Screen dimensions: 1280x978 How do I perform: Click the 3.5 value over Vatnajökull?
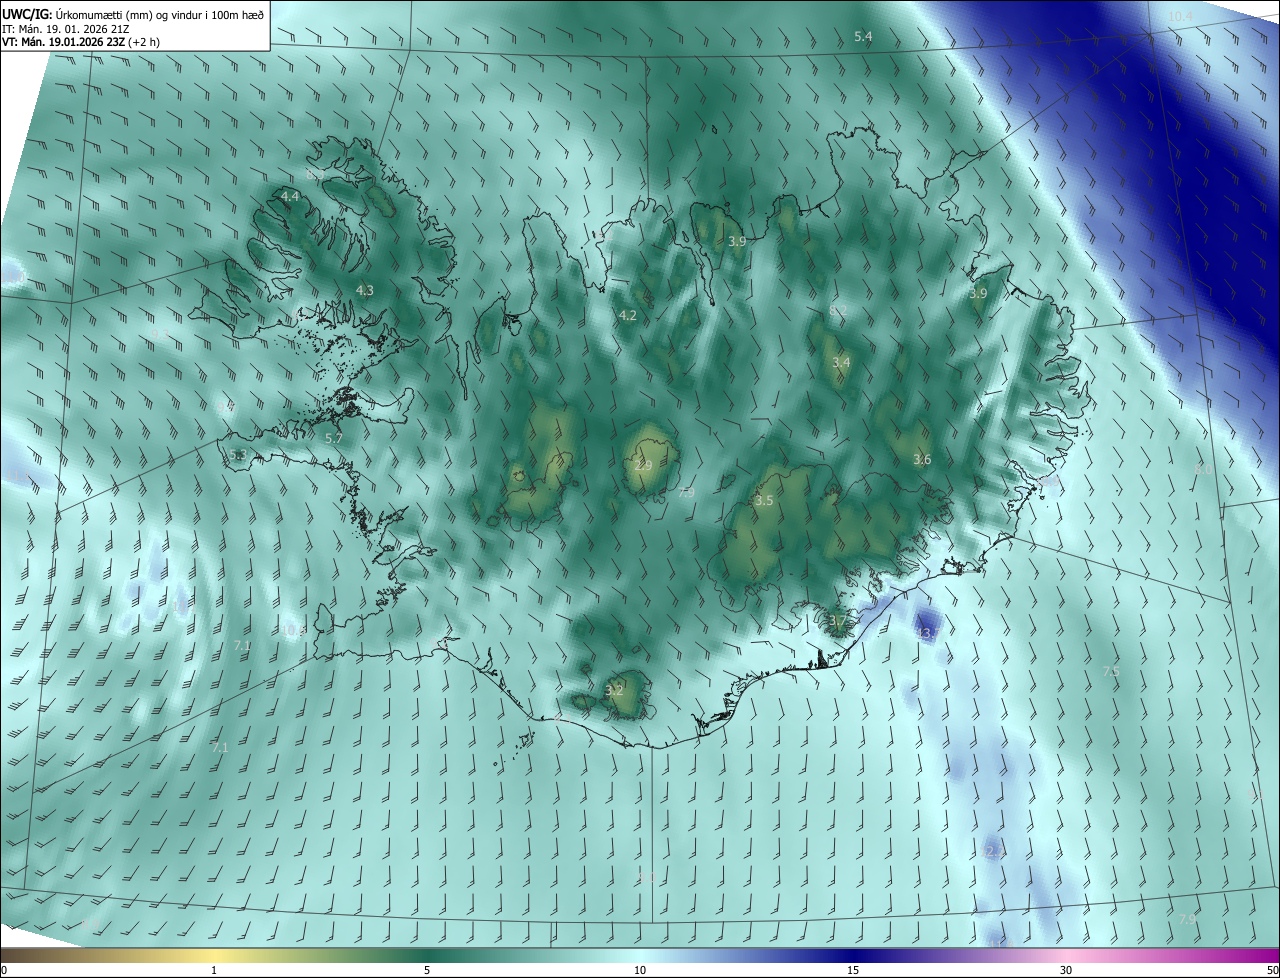point(764,500)
